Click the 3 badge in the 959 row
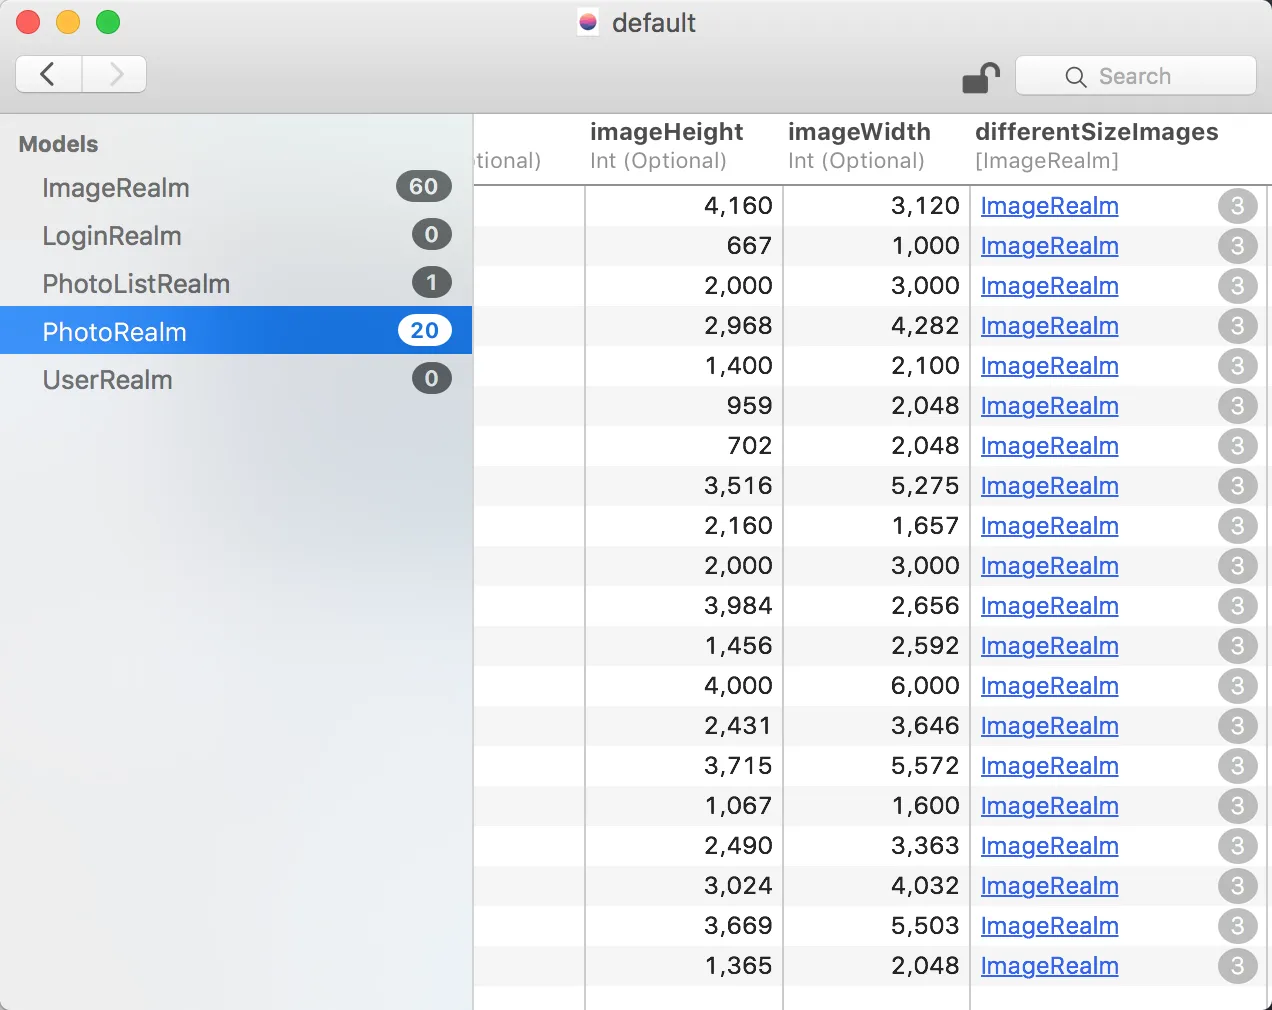Viewport: 1272px width, 1010px height. pyautogui.click(x=1237, y=406)
